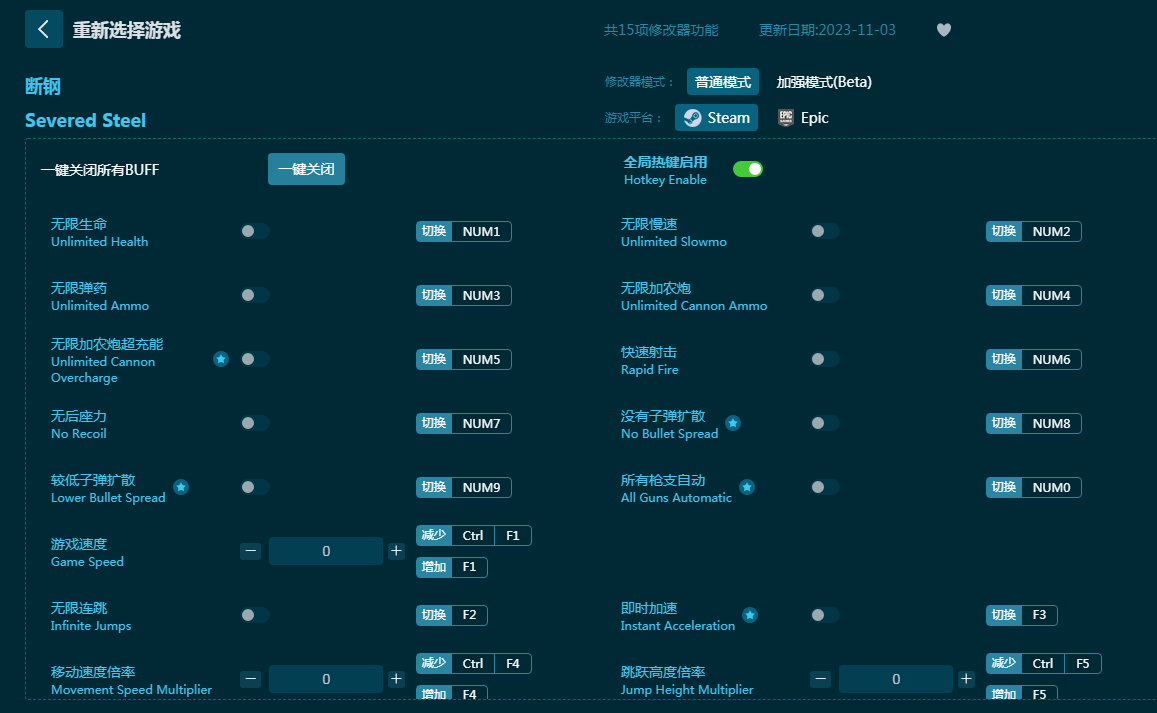Viewport: 1157px width, 713px height.
Task: Click star icon beside No Bullet Spread
Action: click(733, 423)
